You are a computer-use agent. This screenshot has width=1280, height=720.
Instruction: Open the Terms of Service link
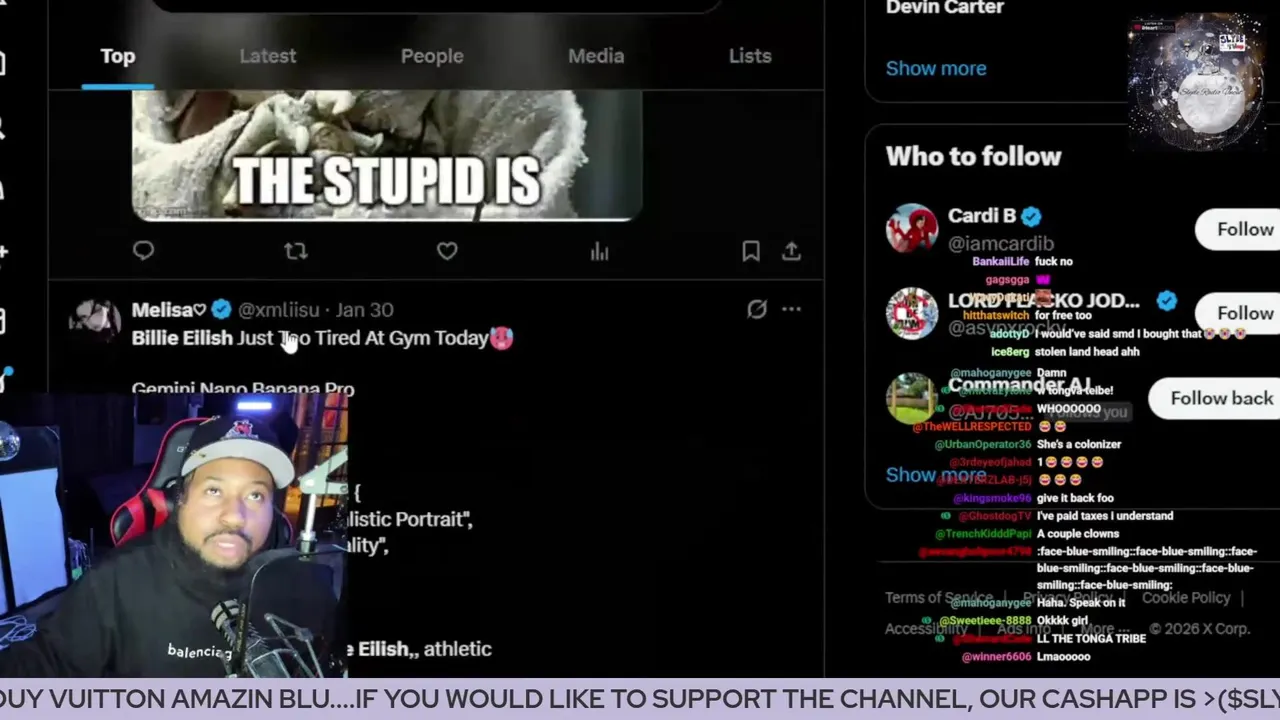939,597
